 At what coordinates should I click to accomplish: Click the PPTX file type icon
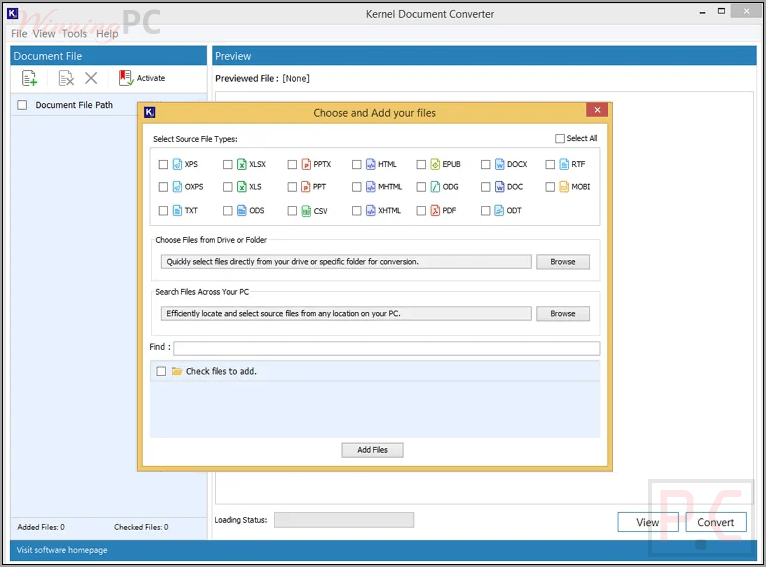click(306, 164)
